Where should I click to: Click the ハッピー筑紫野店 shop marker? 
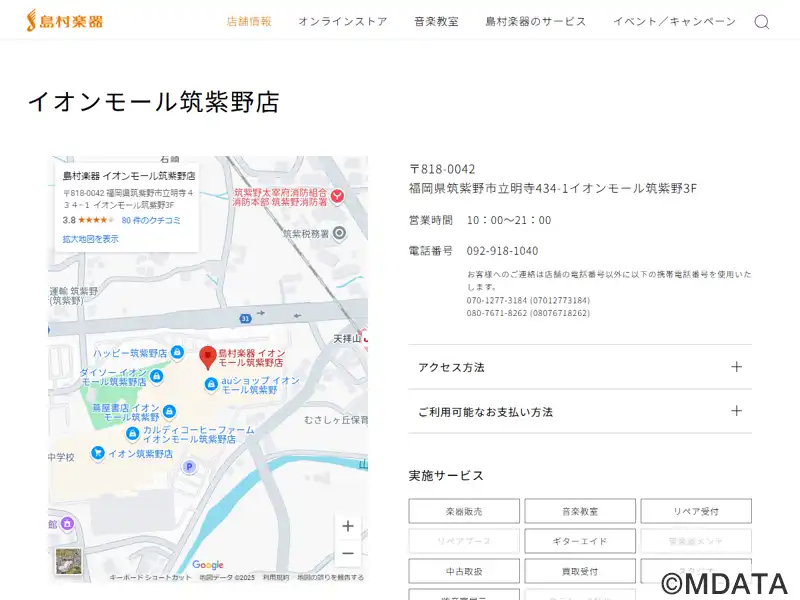click(177, 352)
